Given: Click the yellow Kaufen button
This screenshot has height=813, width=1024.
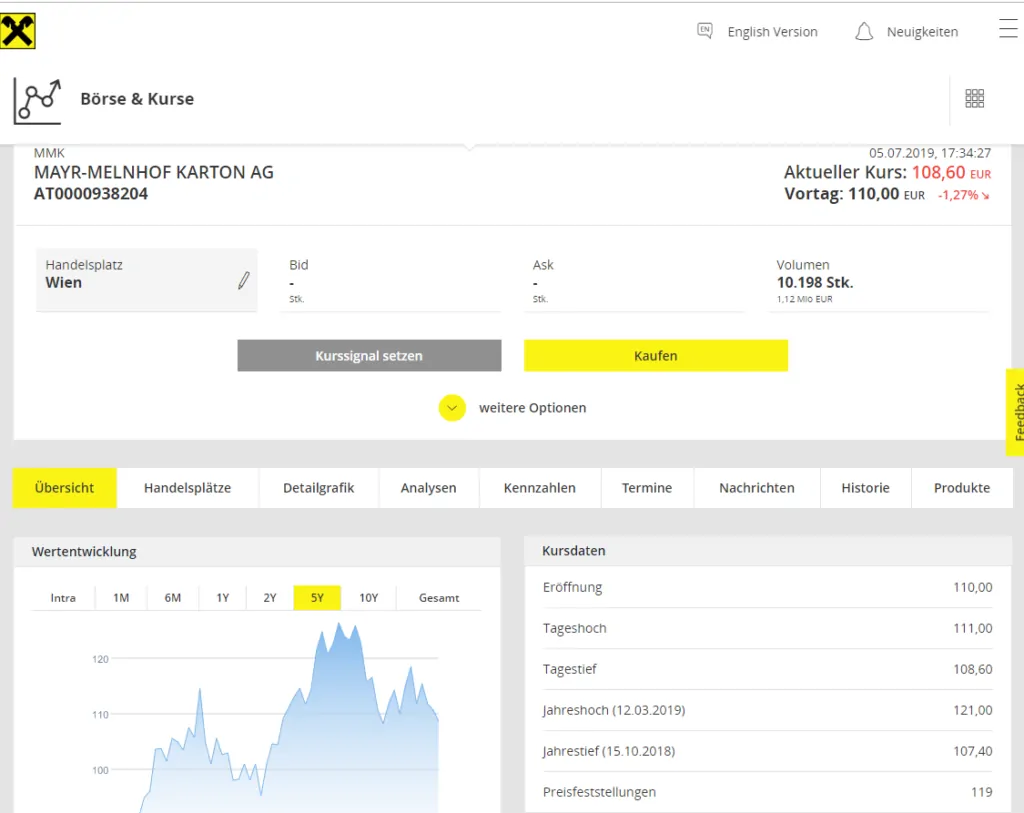Looking at the screenshot, I should [656, 355].
